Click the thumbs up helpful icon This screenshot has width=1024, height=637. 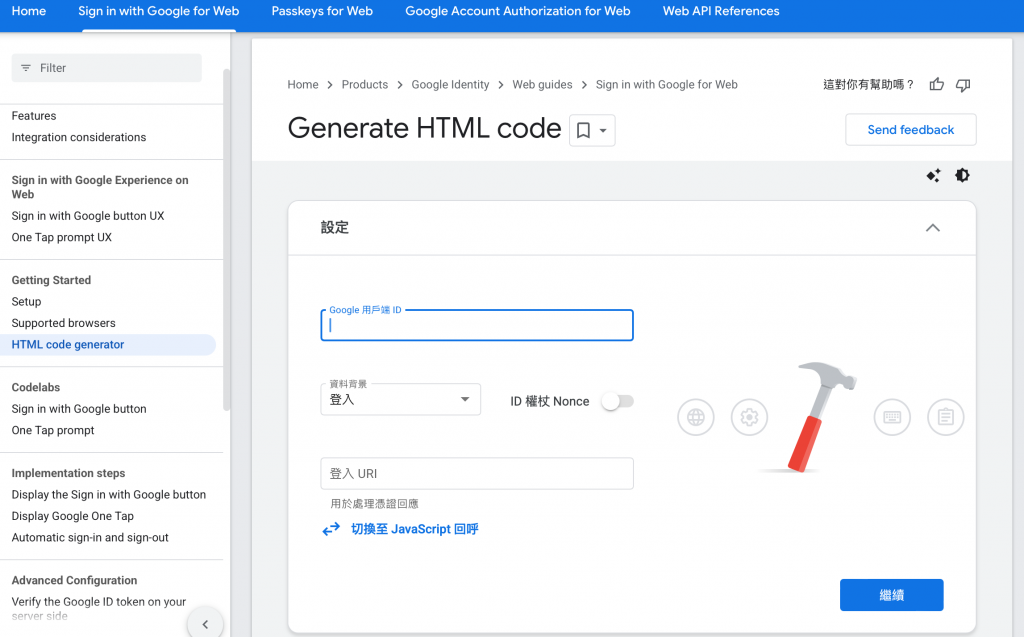click(x=936, y=84)
